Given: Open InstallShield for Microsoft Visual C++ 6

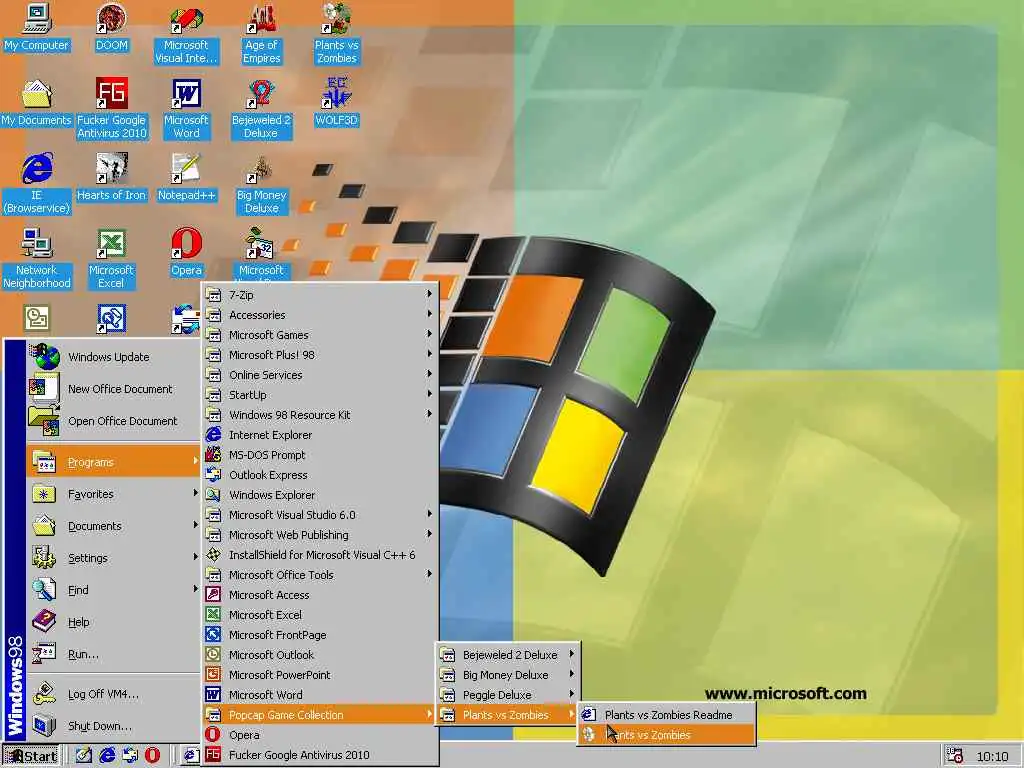Looking at the screenshot, I should tap(319, 555).
